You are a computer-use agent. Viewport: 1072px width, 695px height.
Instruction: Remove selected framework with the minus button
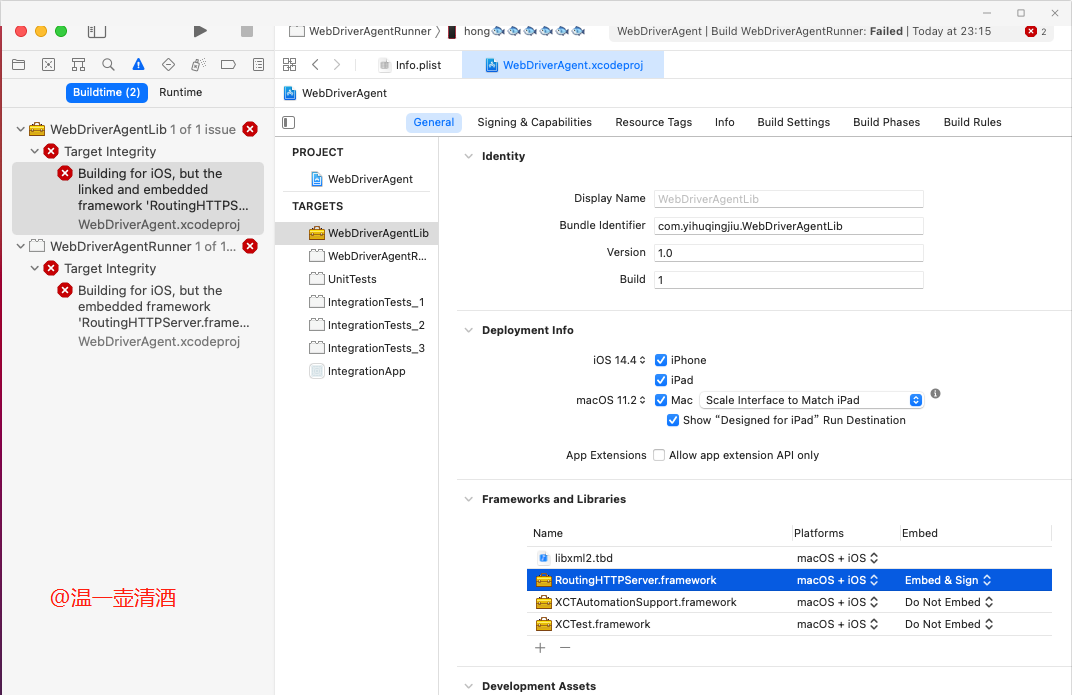(565, 648)
